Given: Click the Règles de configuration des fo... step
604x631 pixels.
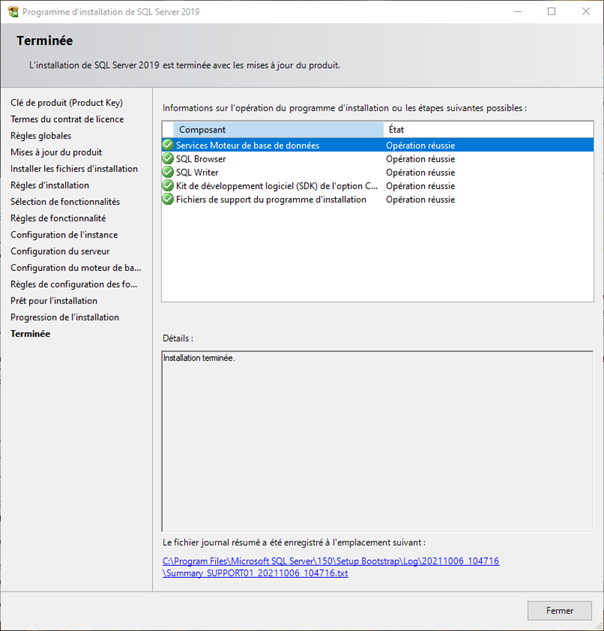Looking at the screenshot, I should click(x=74, y=284).
